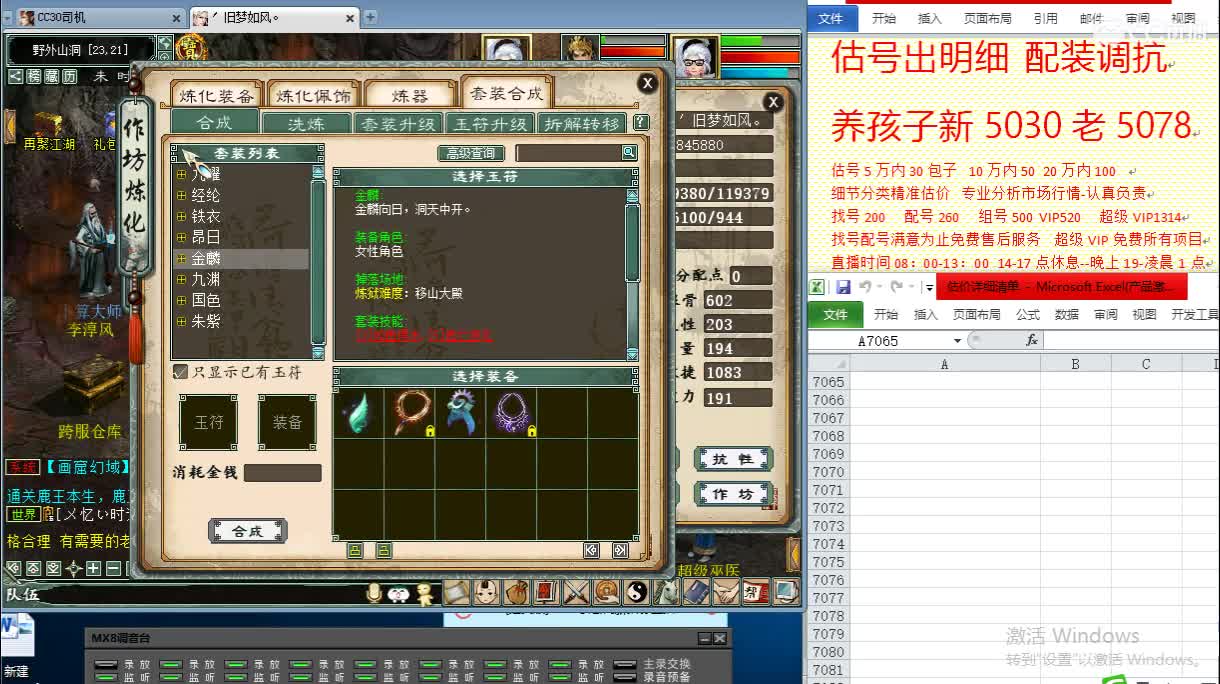Click the Excel save icon in quick access
The height and width of the screenshot is (684, 1220).
[843, 287]
